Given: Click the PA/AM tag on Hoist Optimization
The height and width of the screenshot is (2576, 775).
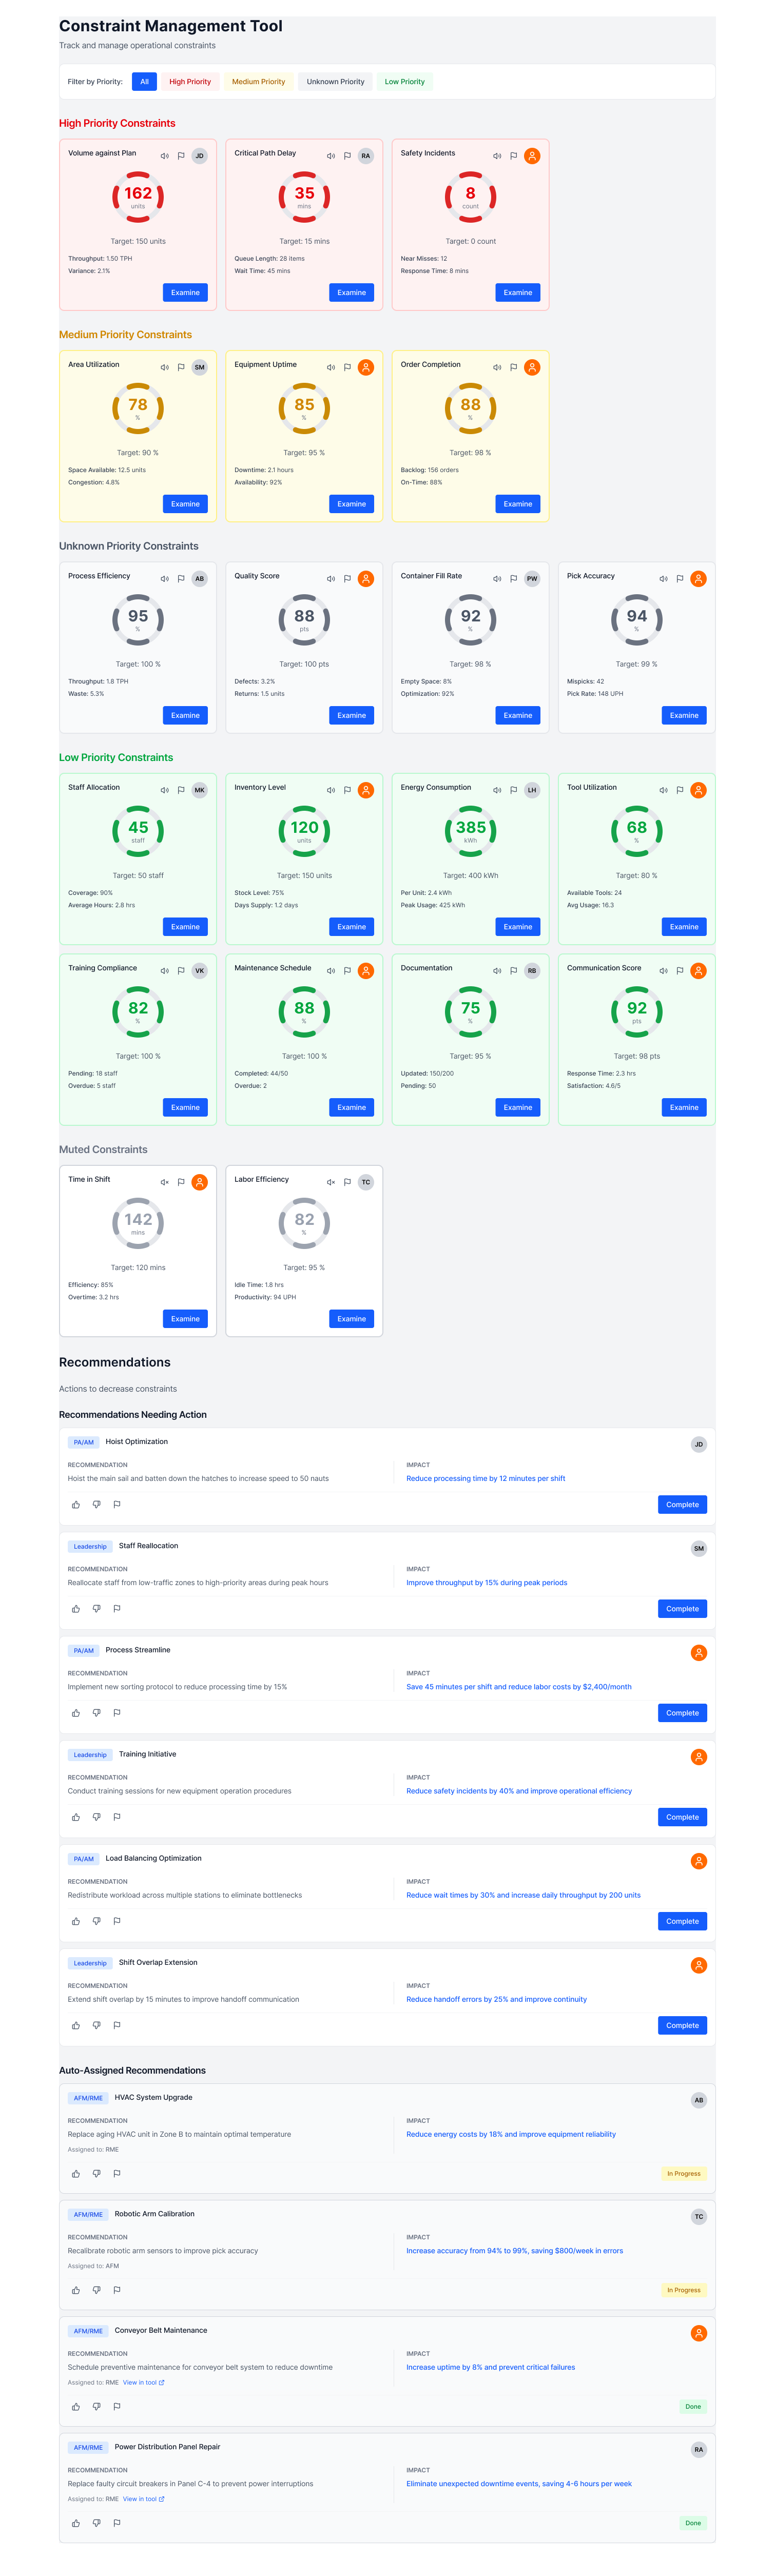Looking at the screenshot, I should [x=84, y=1442].
